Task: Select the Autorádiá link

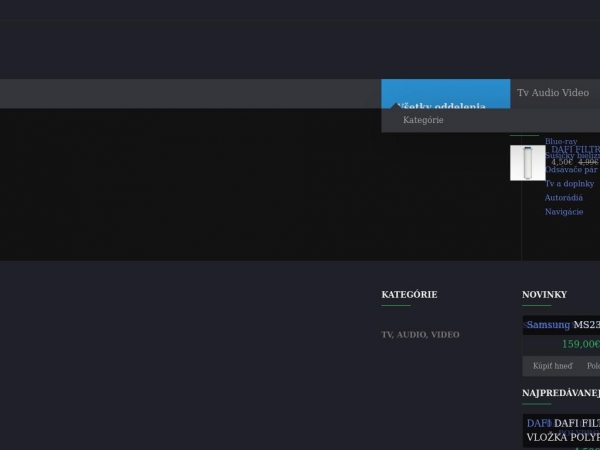Action: [x=563, y=198]
